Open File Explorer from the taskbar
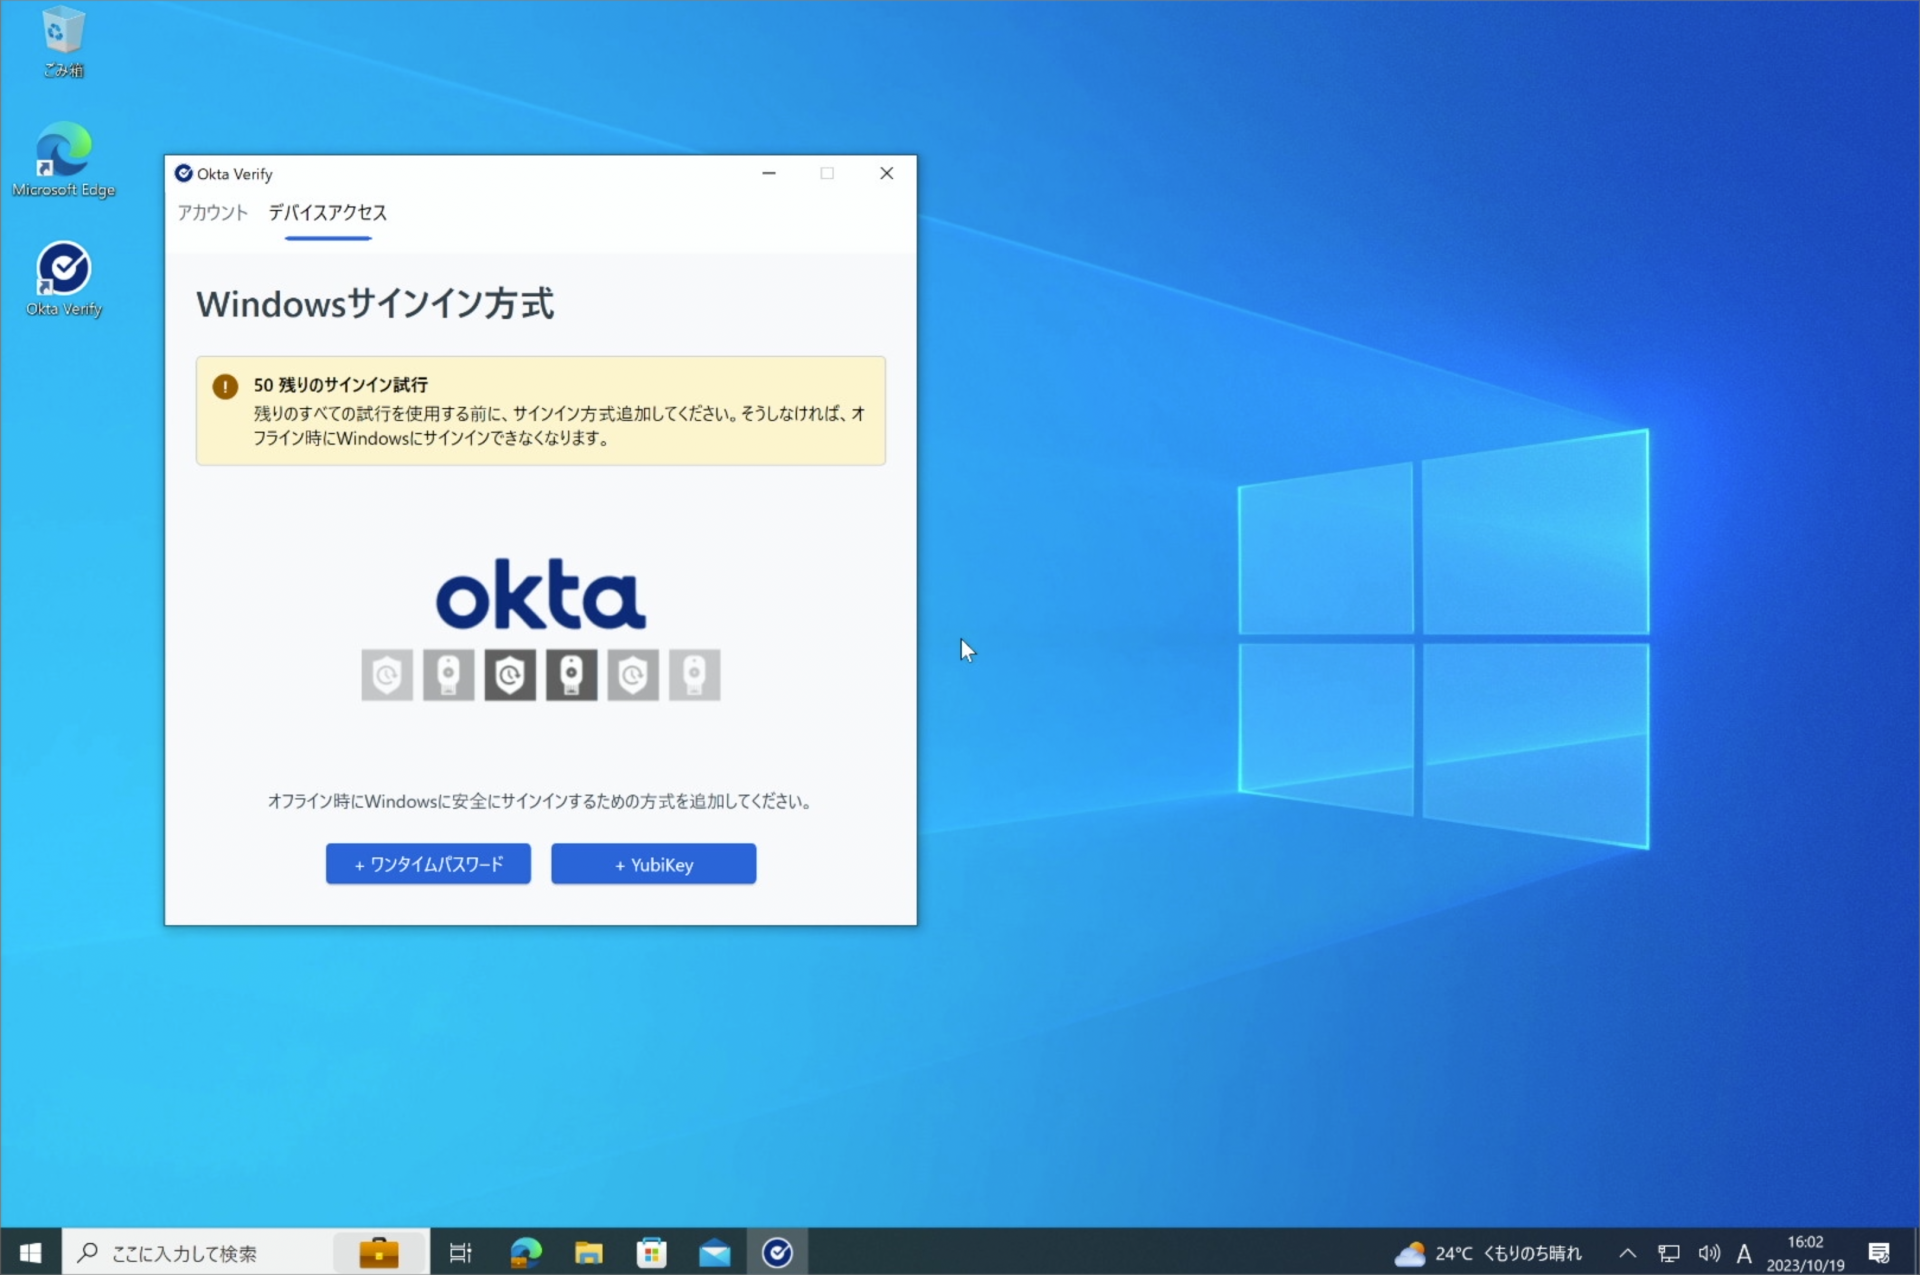Image resolution: width=1920 pixels, height=1275 pixels. pyautogui.click(x=588, y=1251)
